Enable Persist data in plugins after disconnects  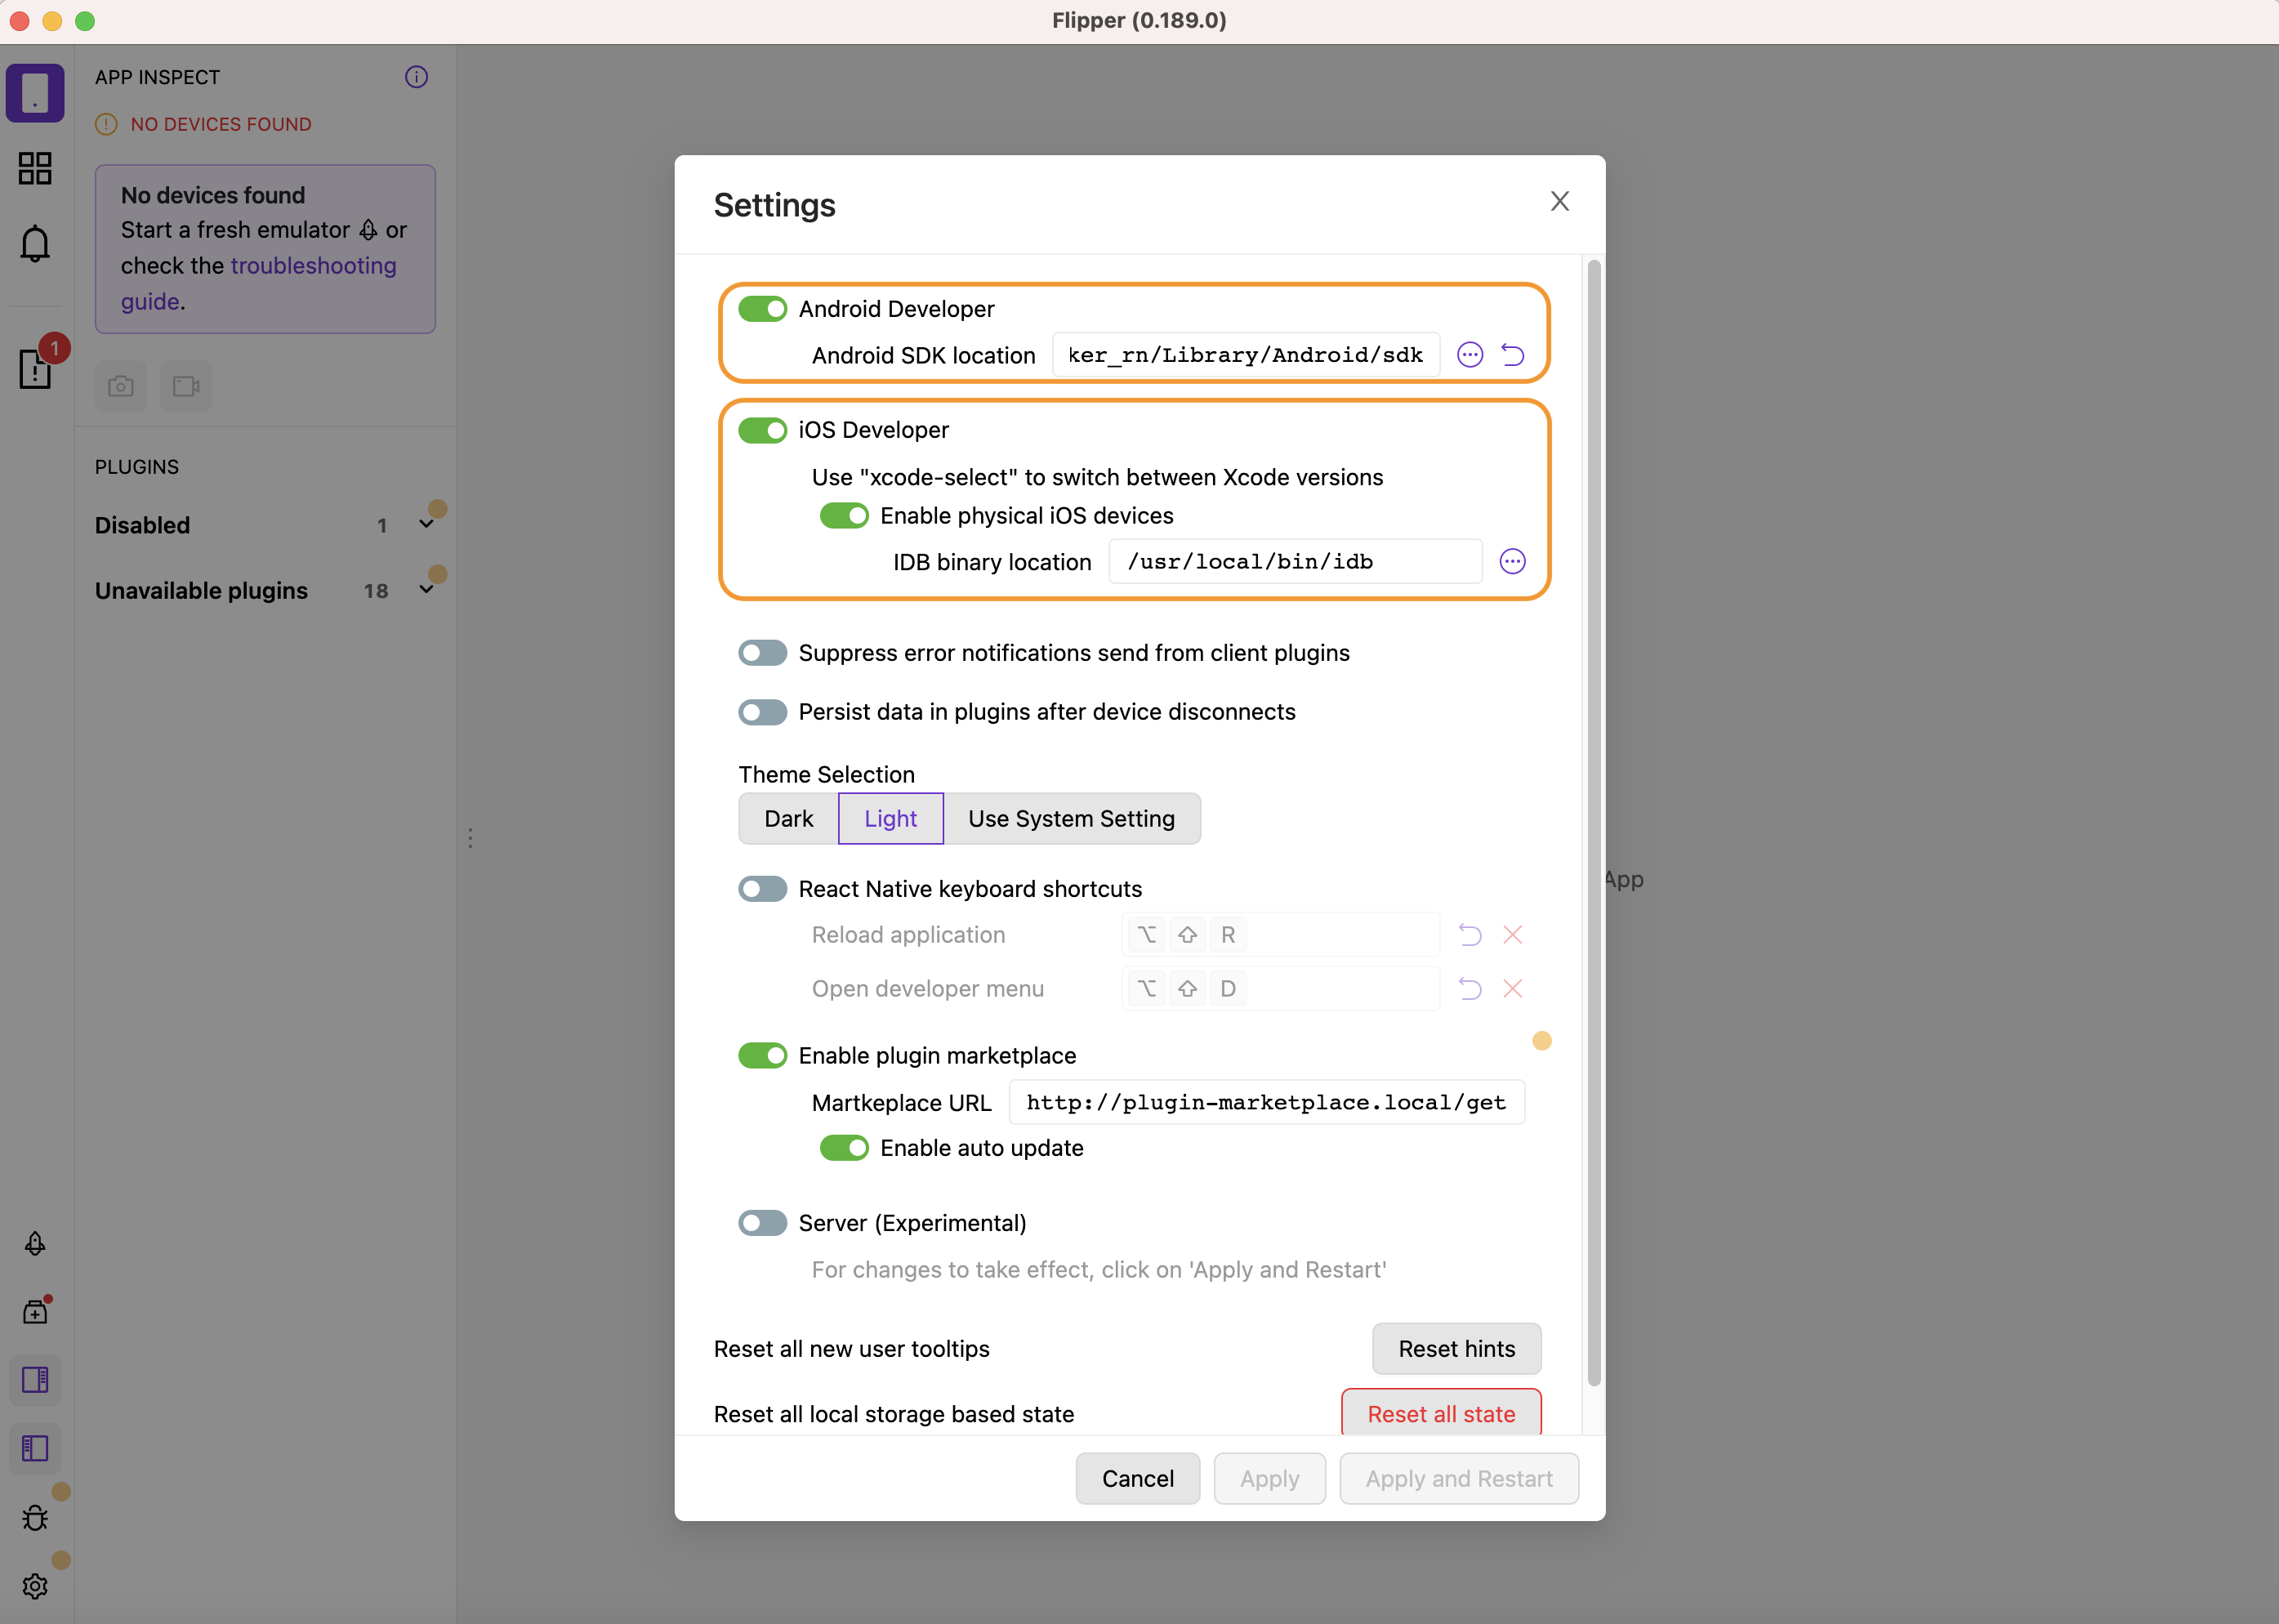[x=762, y=711]
